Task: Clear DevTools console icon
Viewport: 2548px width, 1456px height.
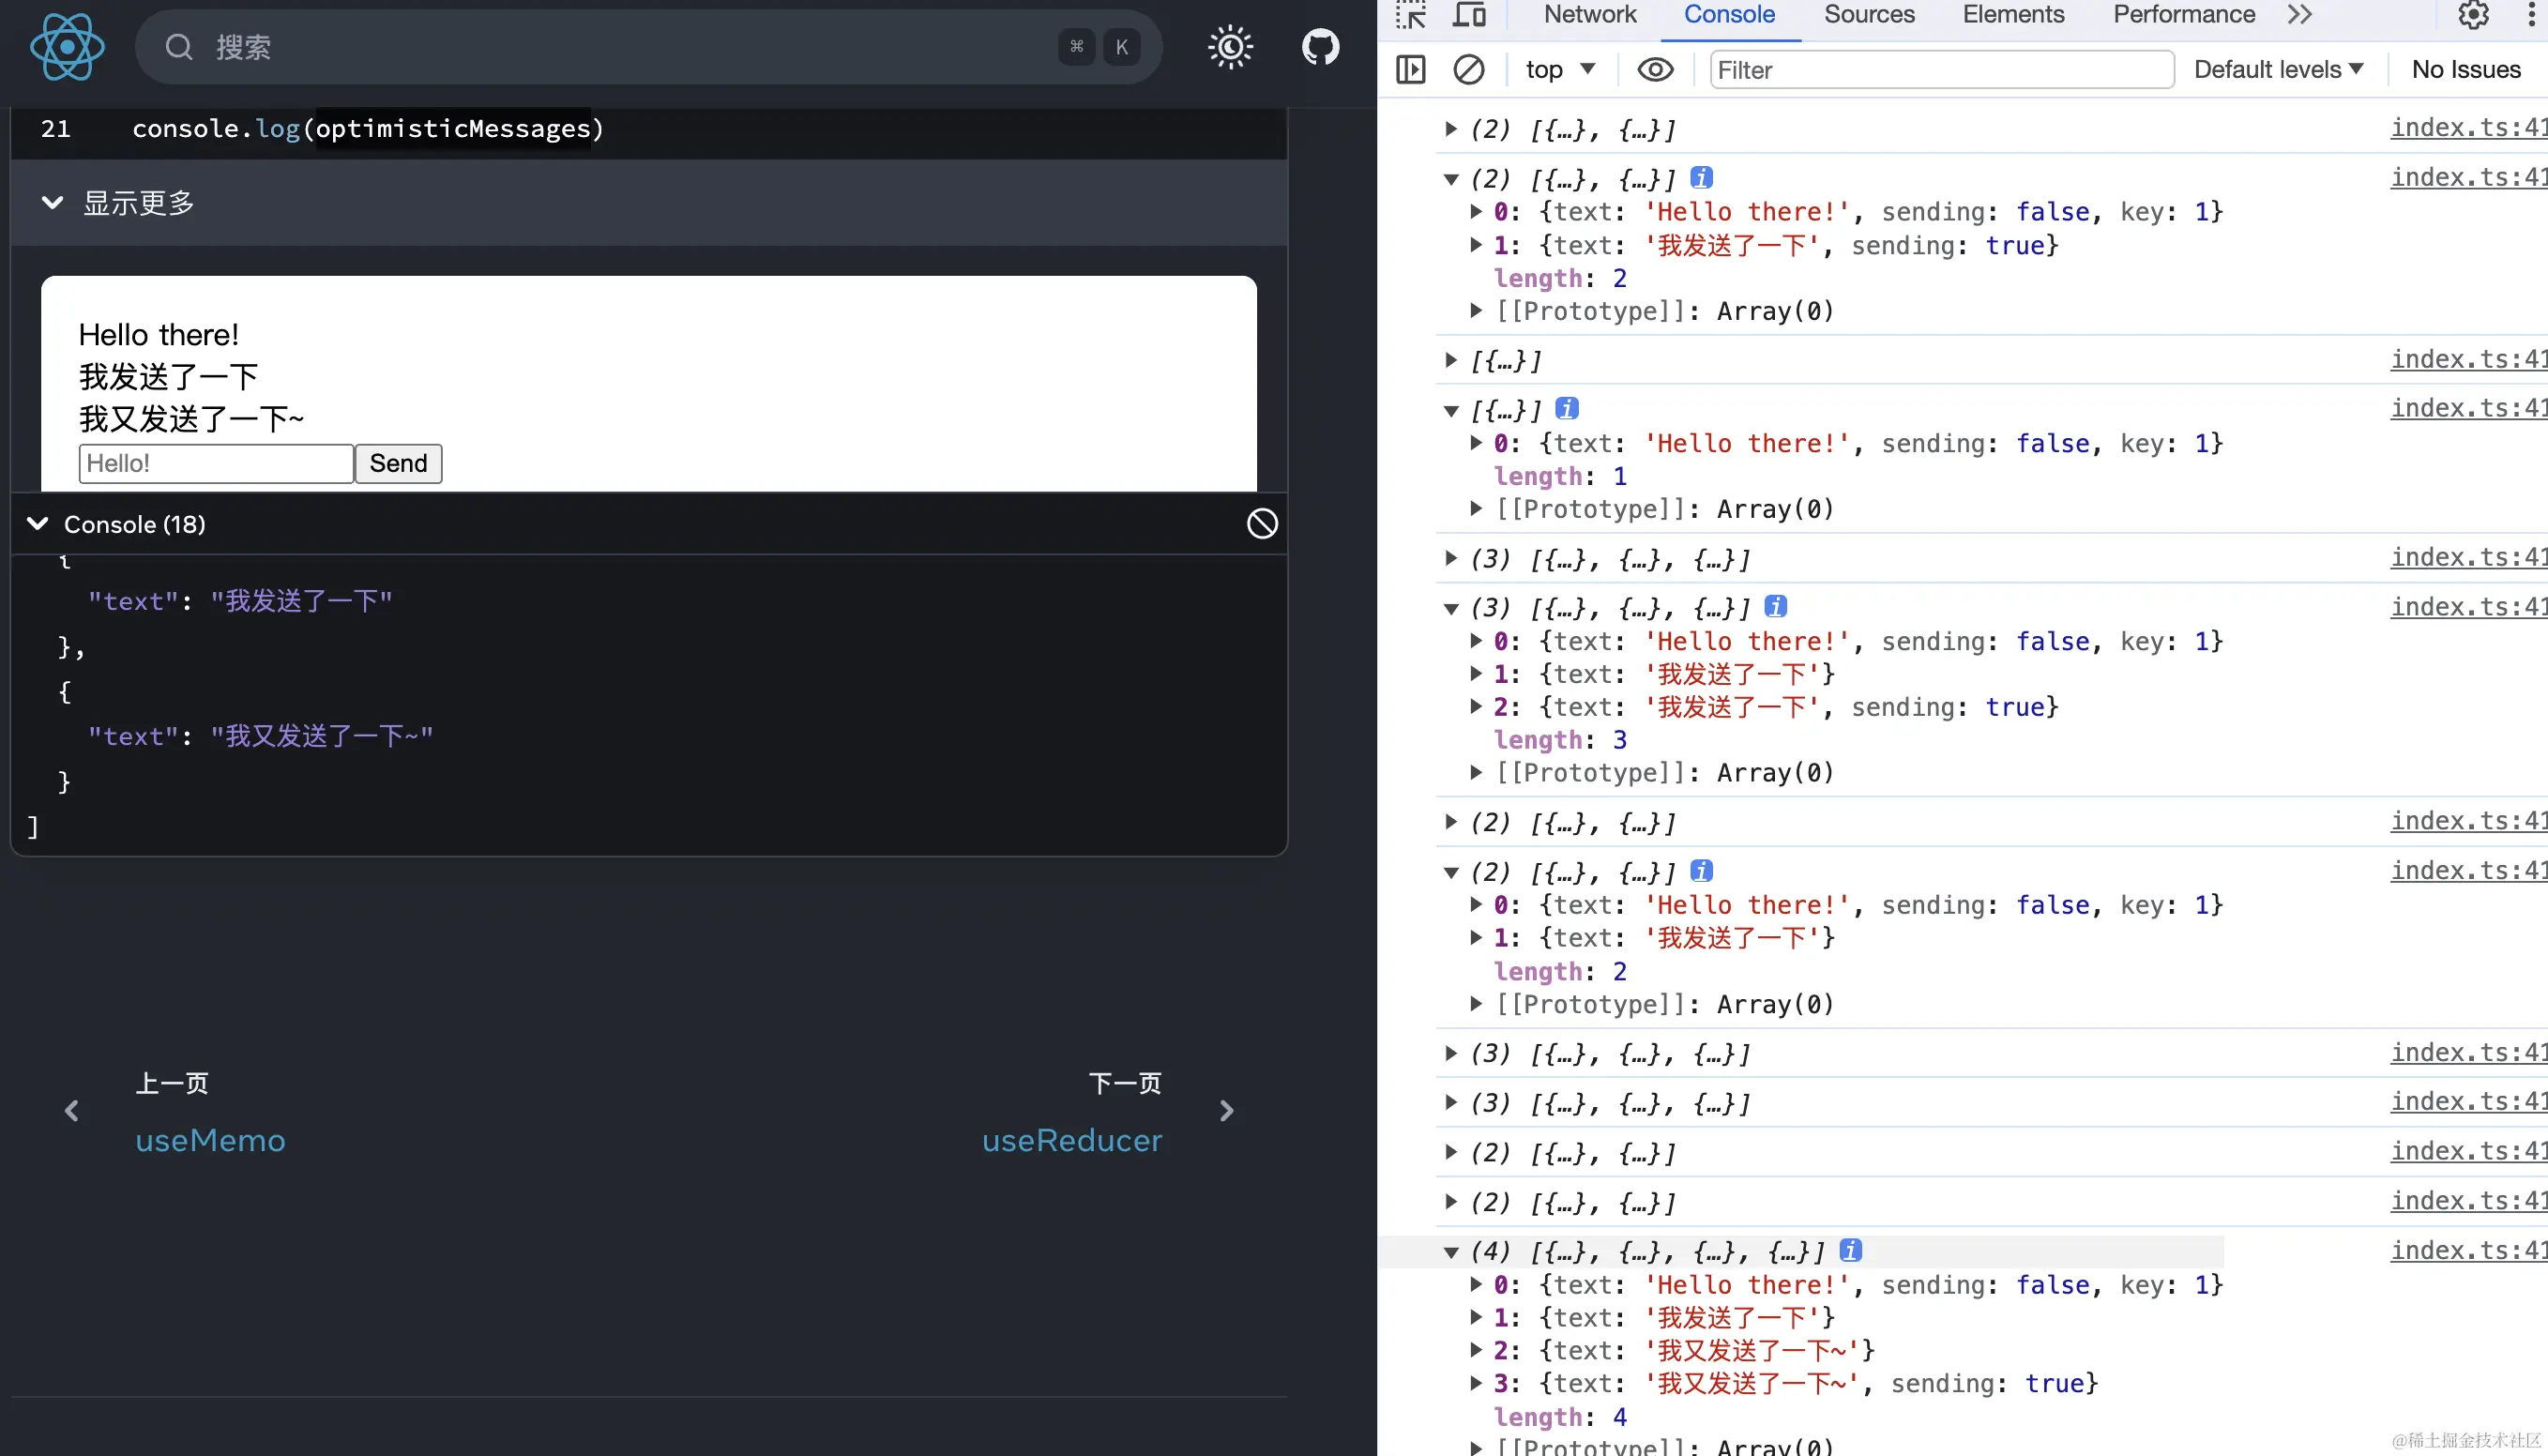Action: [x=1468, y=69]
